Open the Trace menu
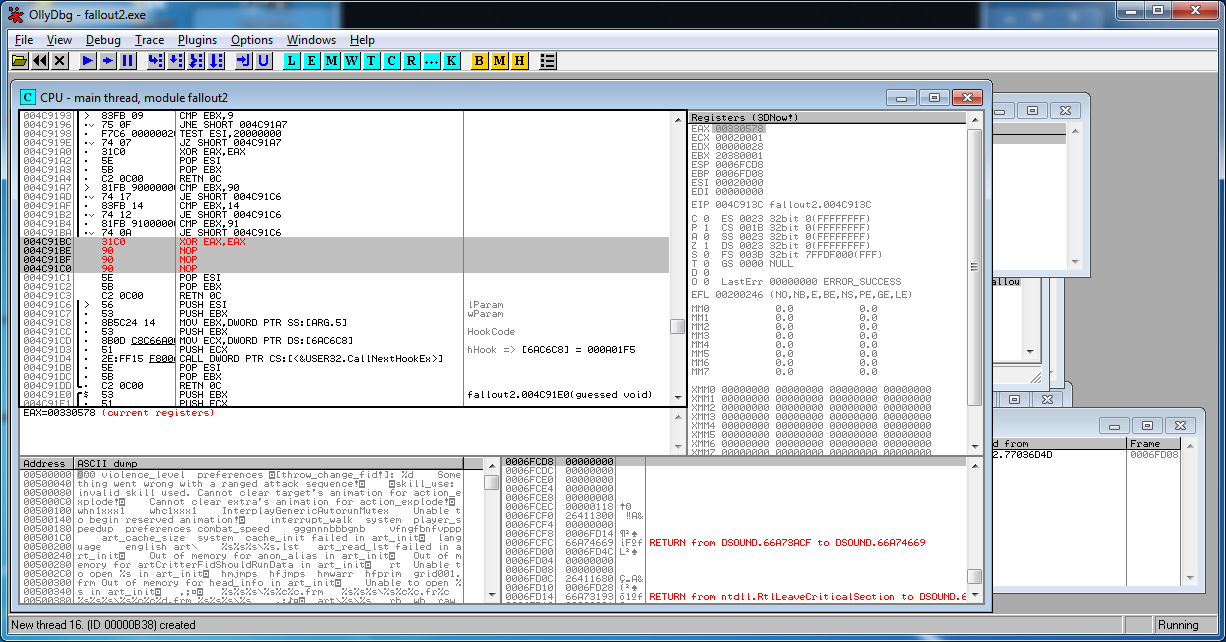 click(x=149, y=40)
